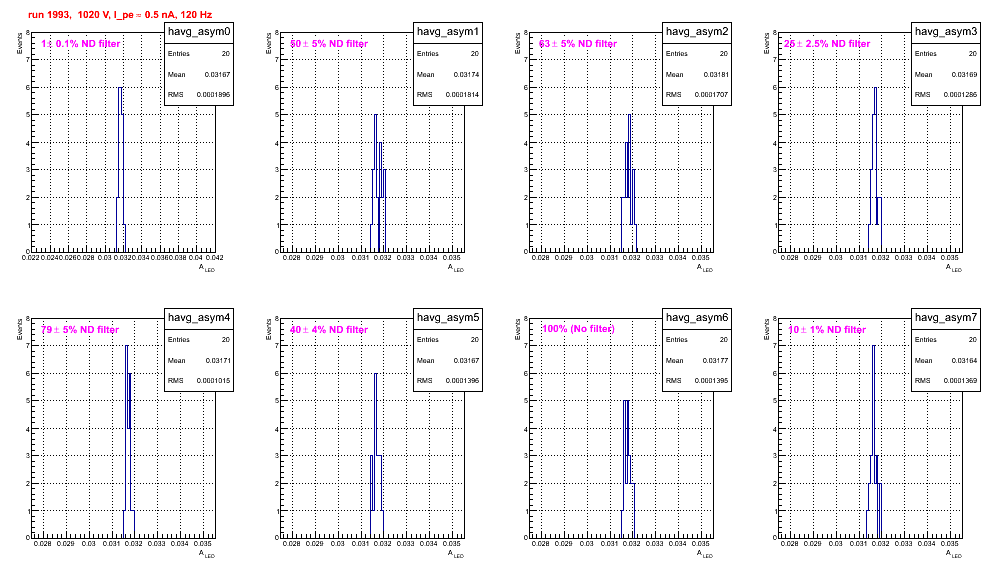Click the '10± 1% ND filter' label
This screenshot has height=572, width=996.
pyautogui.click(x=827, y=330)
